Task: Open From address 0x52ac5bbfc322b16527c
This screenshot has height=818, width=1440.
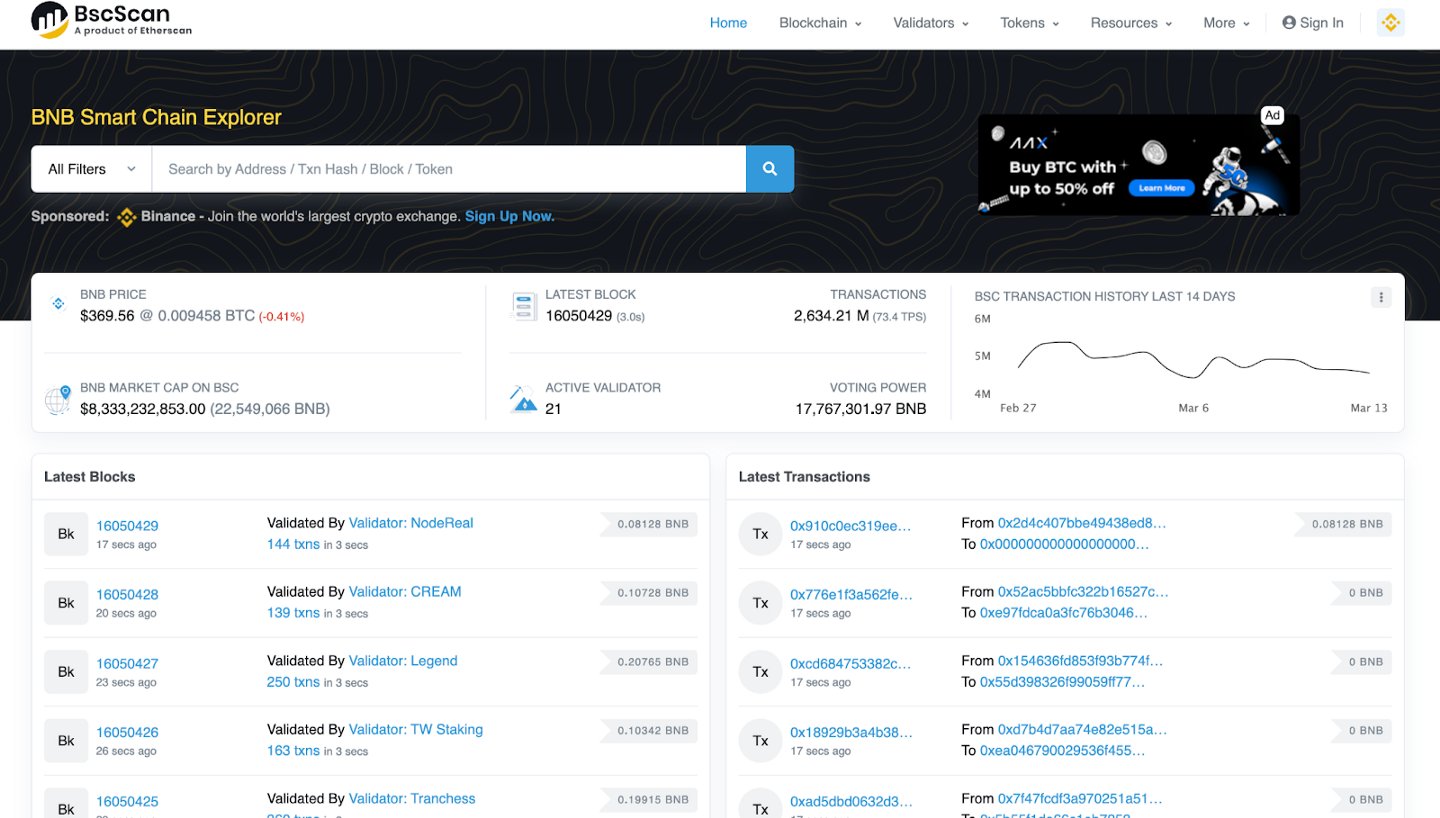Action: click(x=1083, y=592)
